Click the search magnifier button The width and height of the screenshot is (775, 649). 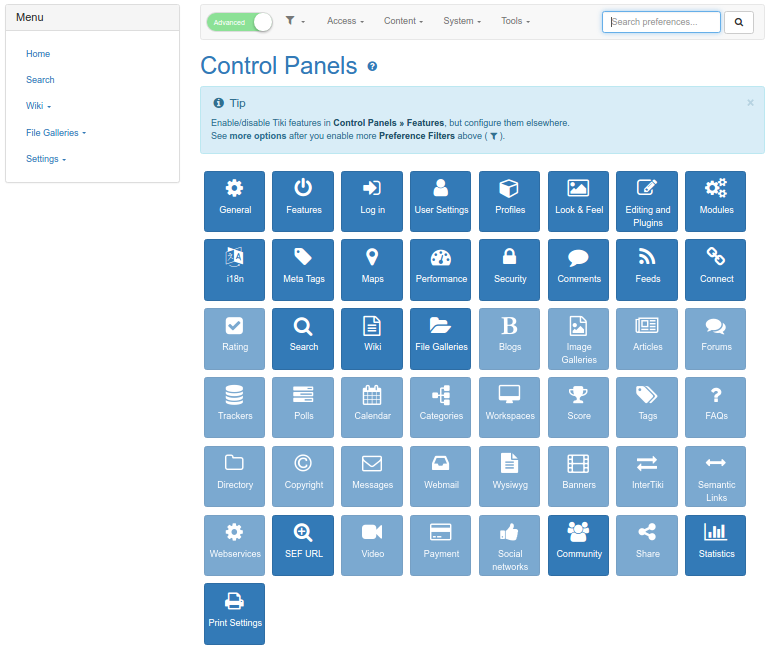(x=738, y=22)
